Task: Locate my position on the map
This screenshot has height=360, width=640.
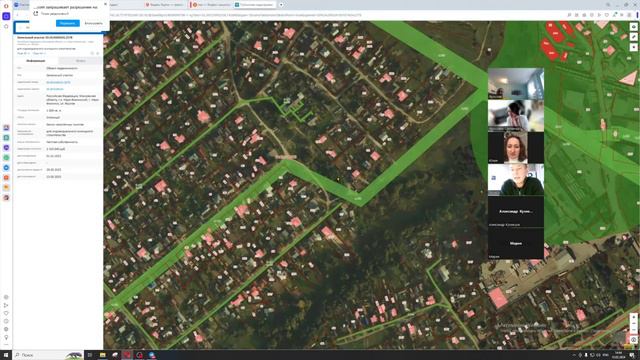Action: tap(633, 340)
